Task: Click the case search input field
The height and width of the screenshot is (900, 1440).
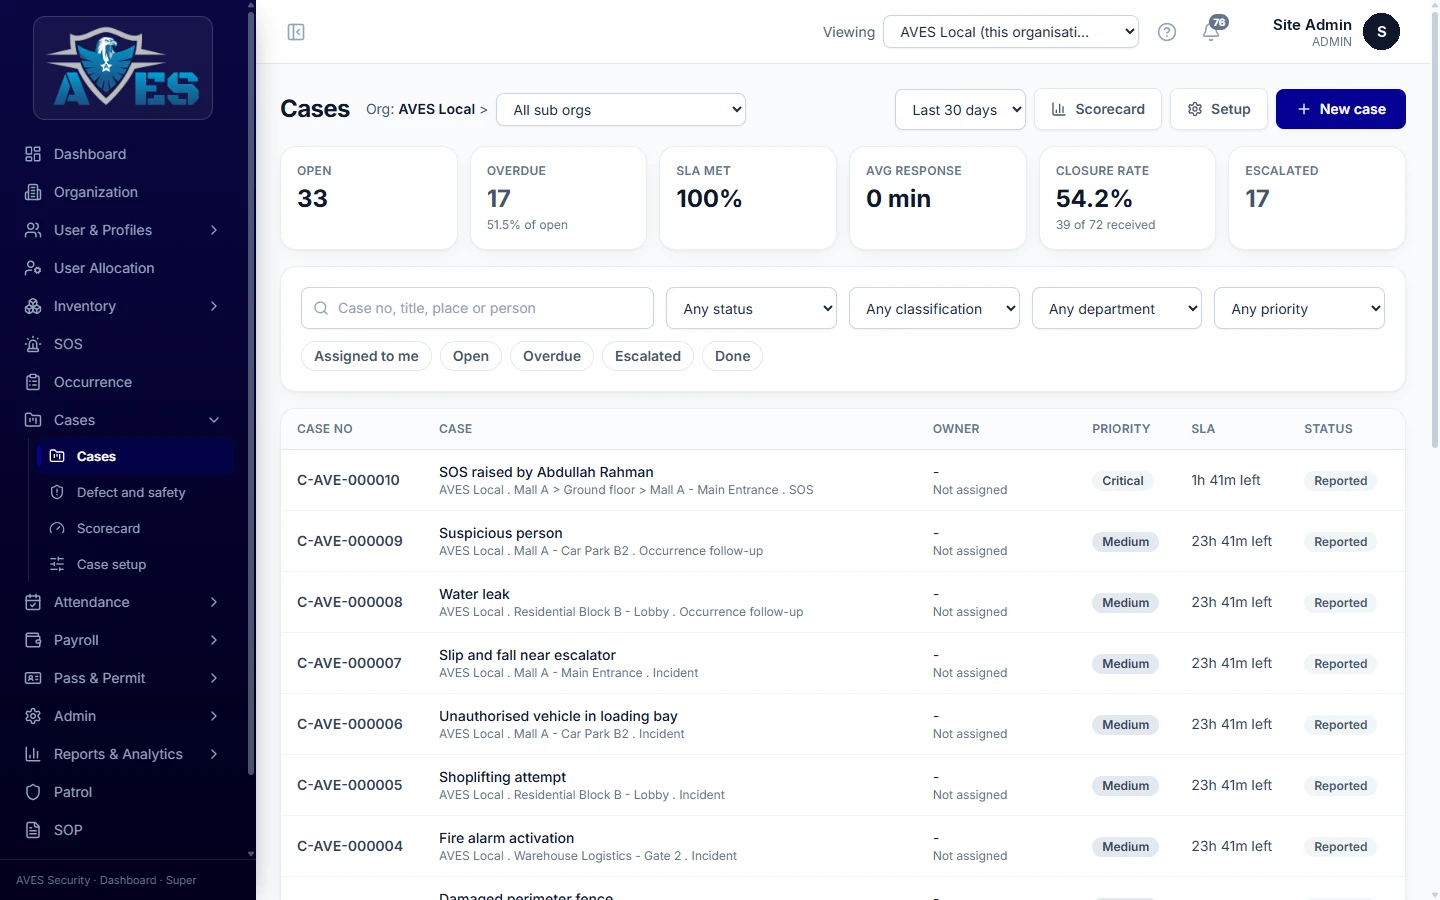Action: (477, 308)
